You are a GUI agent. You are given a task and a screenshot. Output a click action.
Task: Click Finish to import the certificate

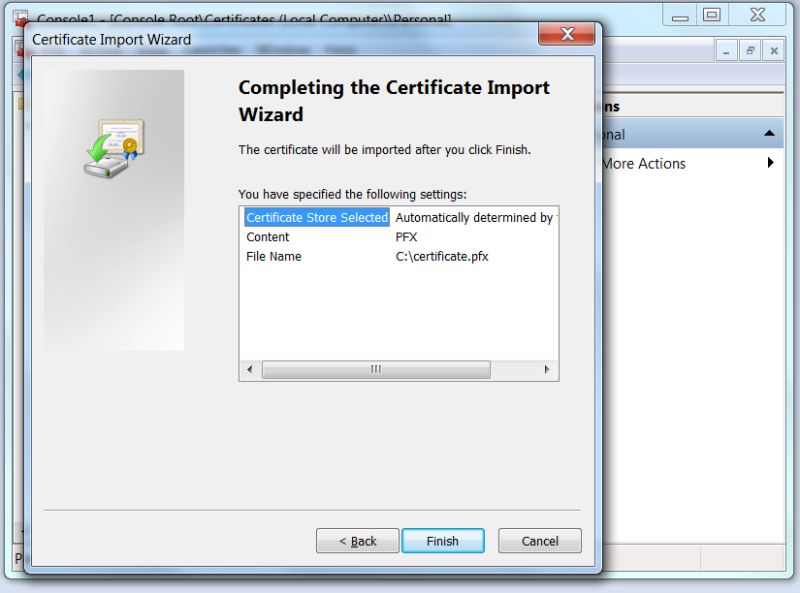(443, 540)
